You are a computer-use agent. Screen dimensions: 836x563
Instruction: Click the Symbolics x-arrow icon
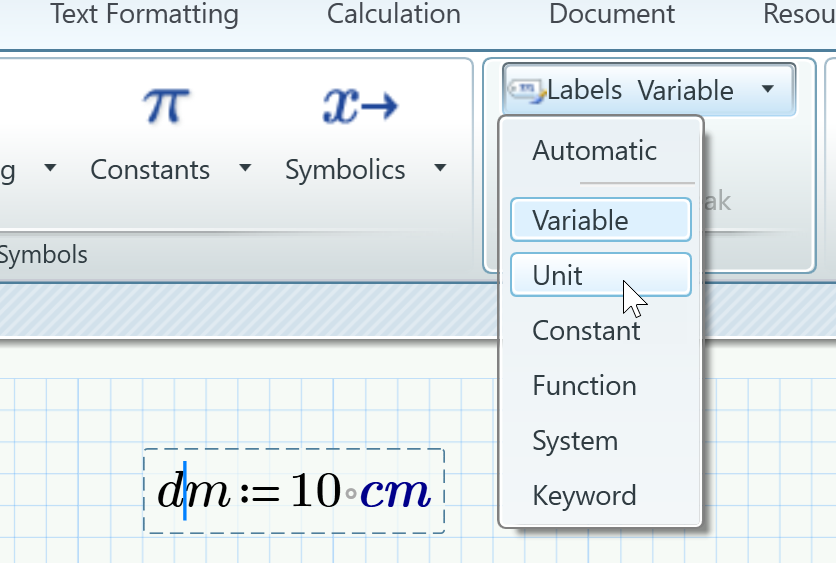[x=360, y=105]
